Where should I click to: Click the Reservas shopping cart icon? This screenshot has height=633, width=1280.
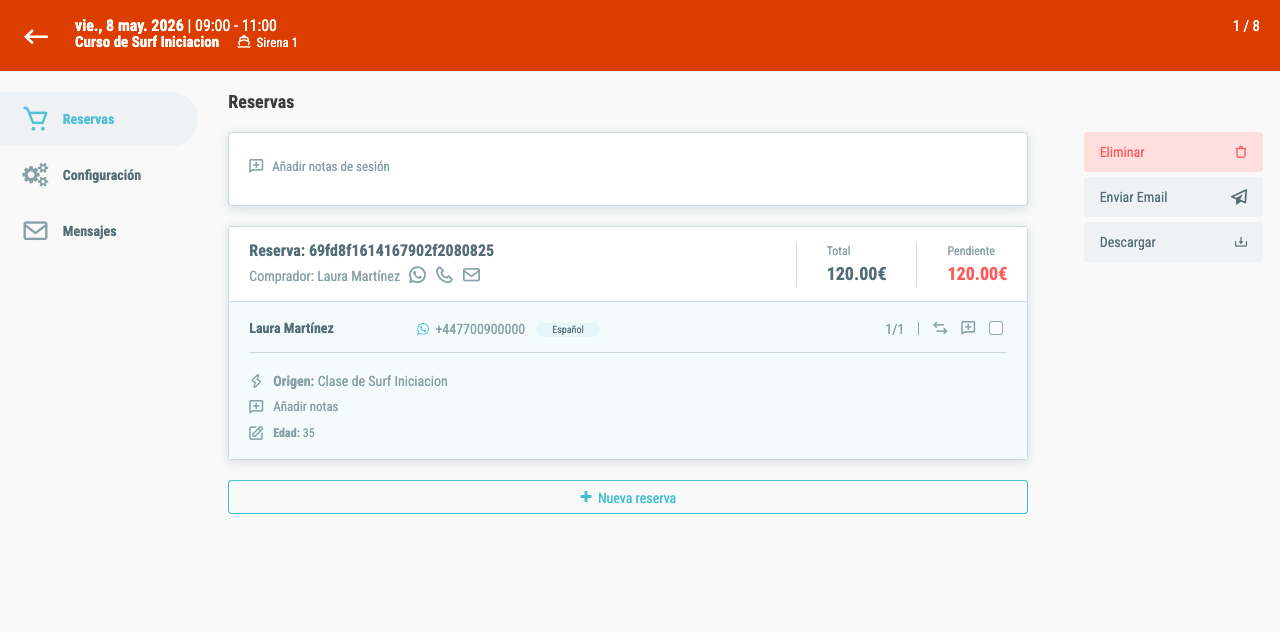tap(36, 119)
